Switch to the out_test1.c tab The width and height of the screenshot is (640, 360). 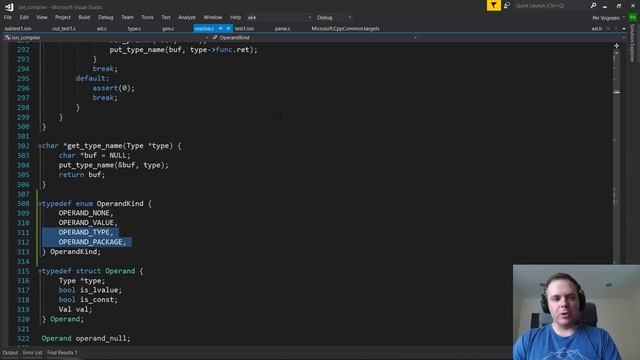coord(64,29)
